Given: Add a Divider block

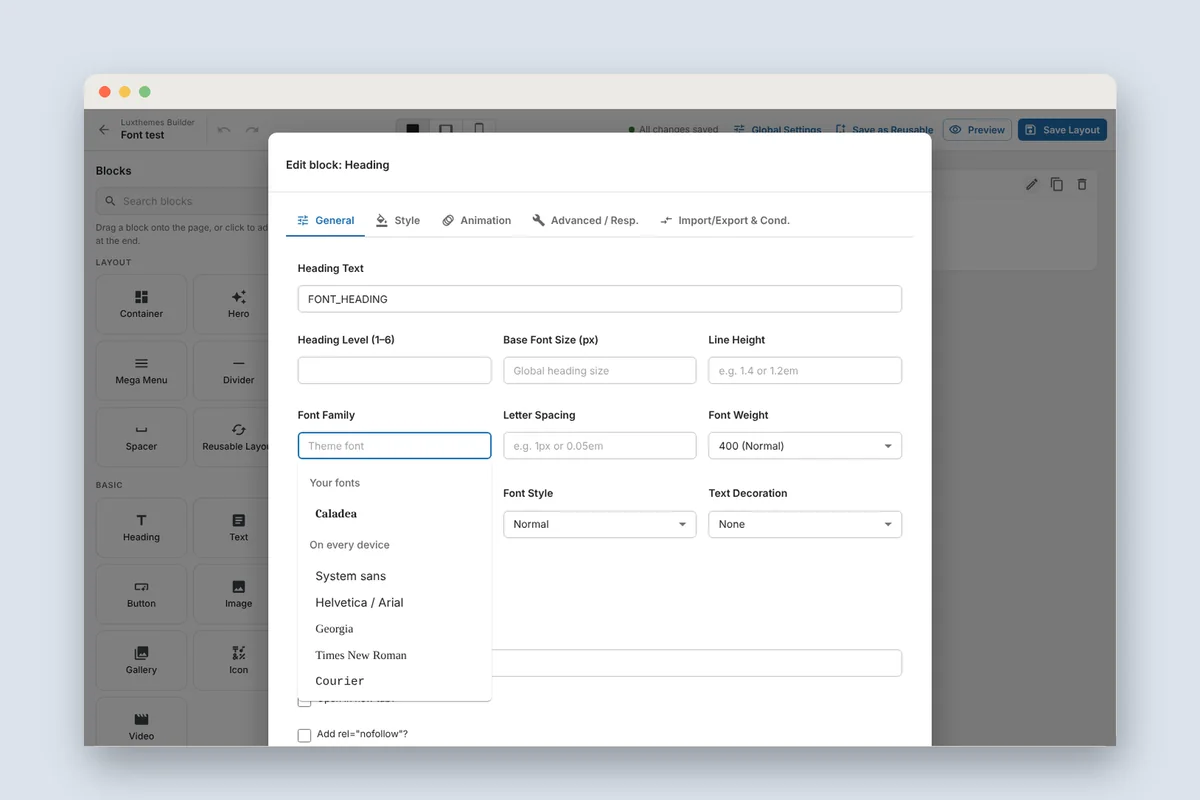Looking at the screenshot, I should pos(231,371).
